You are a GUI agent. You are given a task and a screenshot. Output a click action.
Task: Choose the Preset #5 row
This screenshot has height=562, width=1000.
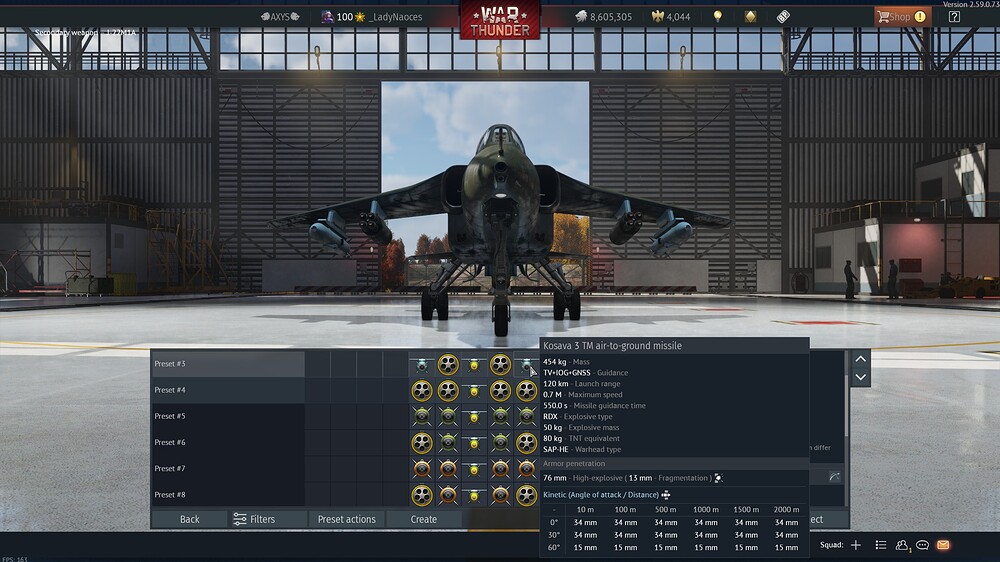(x=228, y=416)
